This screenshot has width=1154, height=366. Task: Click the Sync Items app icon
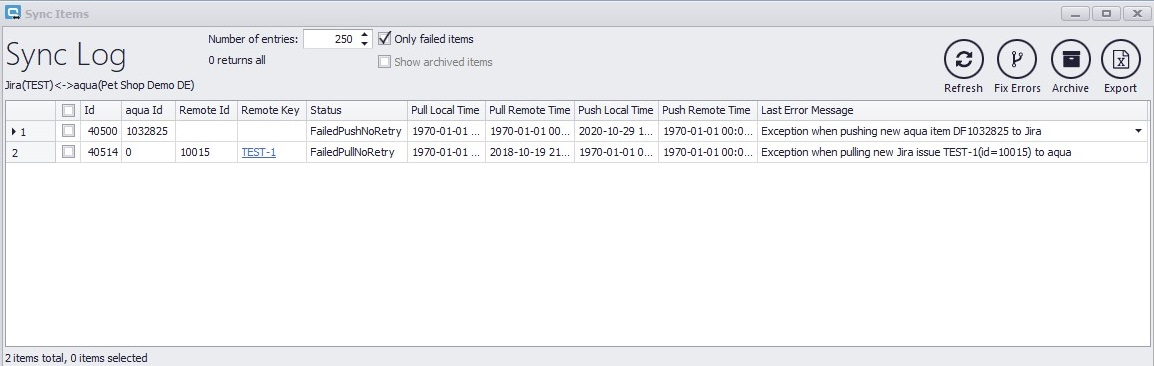13,13
